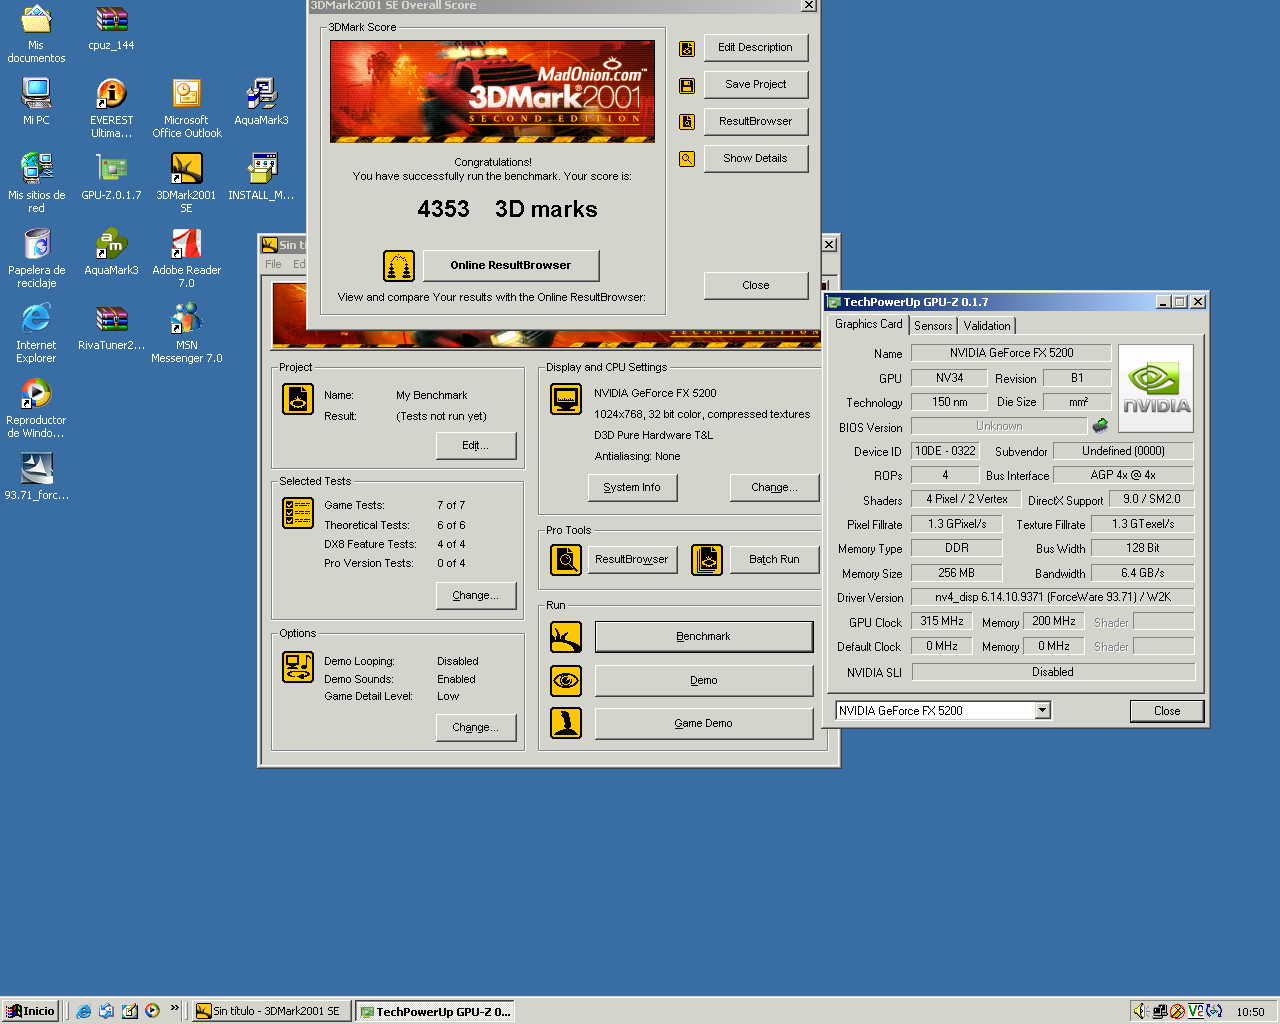Click the Save Project button
Image resolution: width=1280 pixels, height=1024 pixels.
point(755,85)
